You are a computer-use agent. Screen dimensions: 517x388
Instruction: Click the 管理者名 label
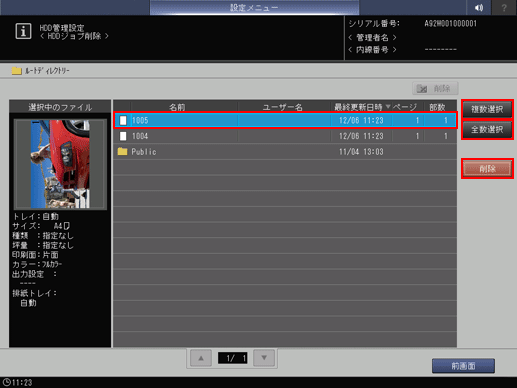pyautogui.click(x=372, y=37)
